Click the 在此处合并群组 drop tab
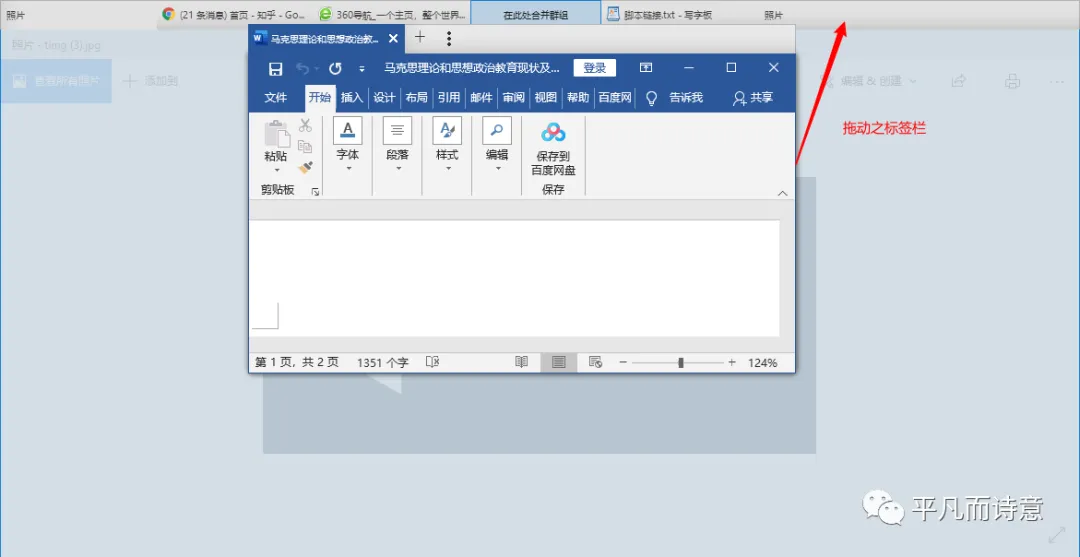The image size is (1080, 557). point(535,14)
